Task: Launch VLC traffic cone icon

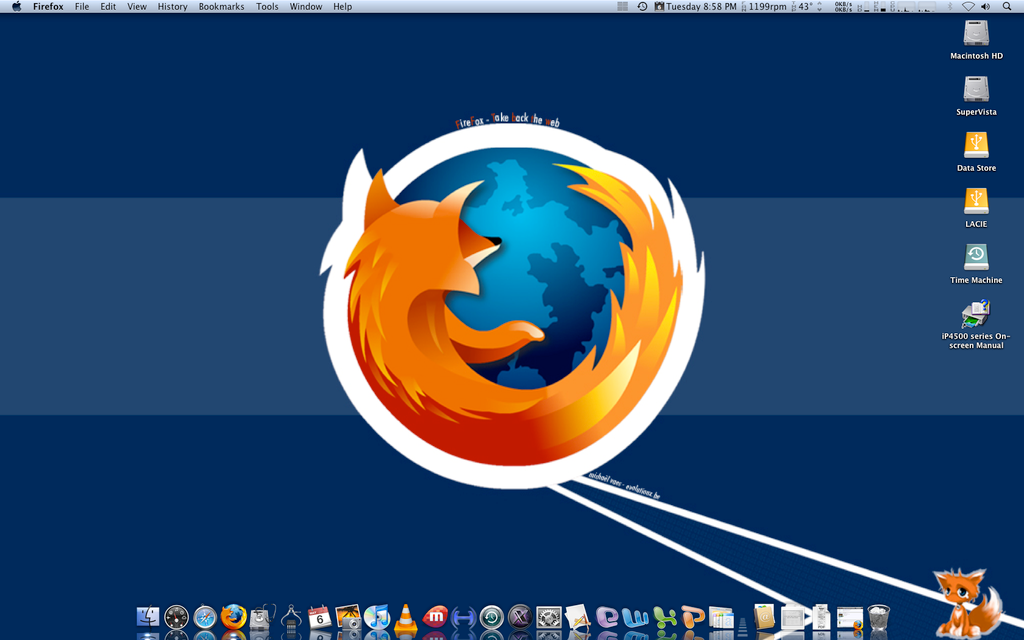Action: (x=406, y=616)
